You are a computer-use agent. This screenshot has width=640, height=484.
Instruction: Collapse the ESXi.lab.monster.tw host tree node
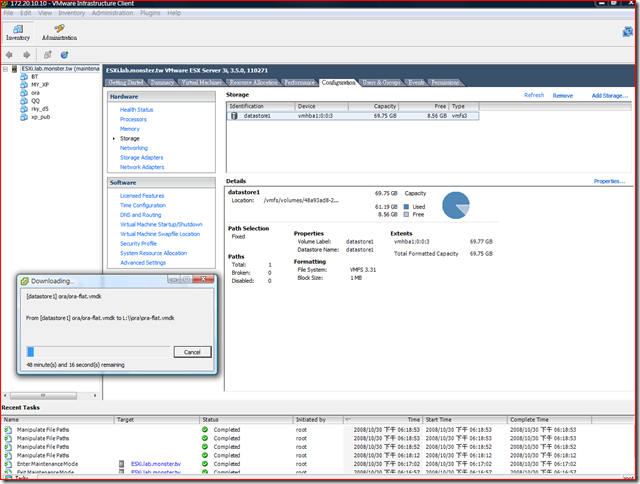5,69
